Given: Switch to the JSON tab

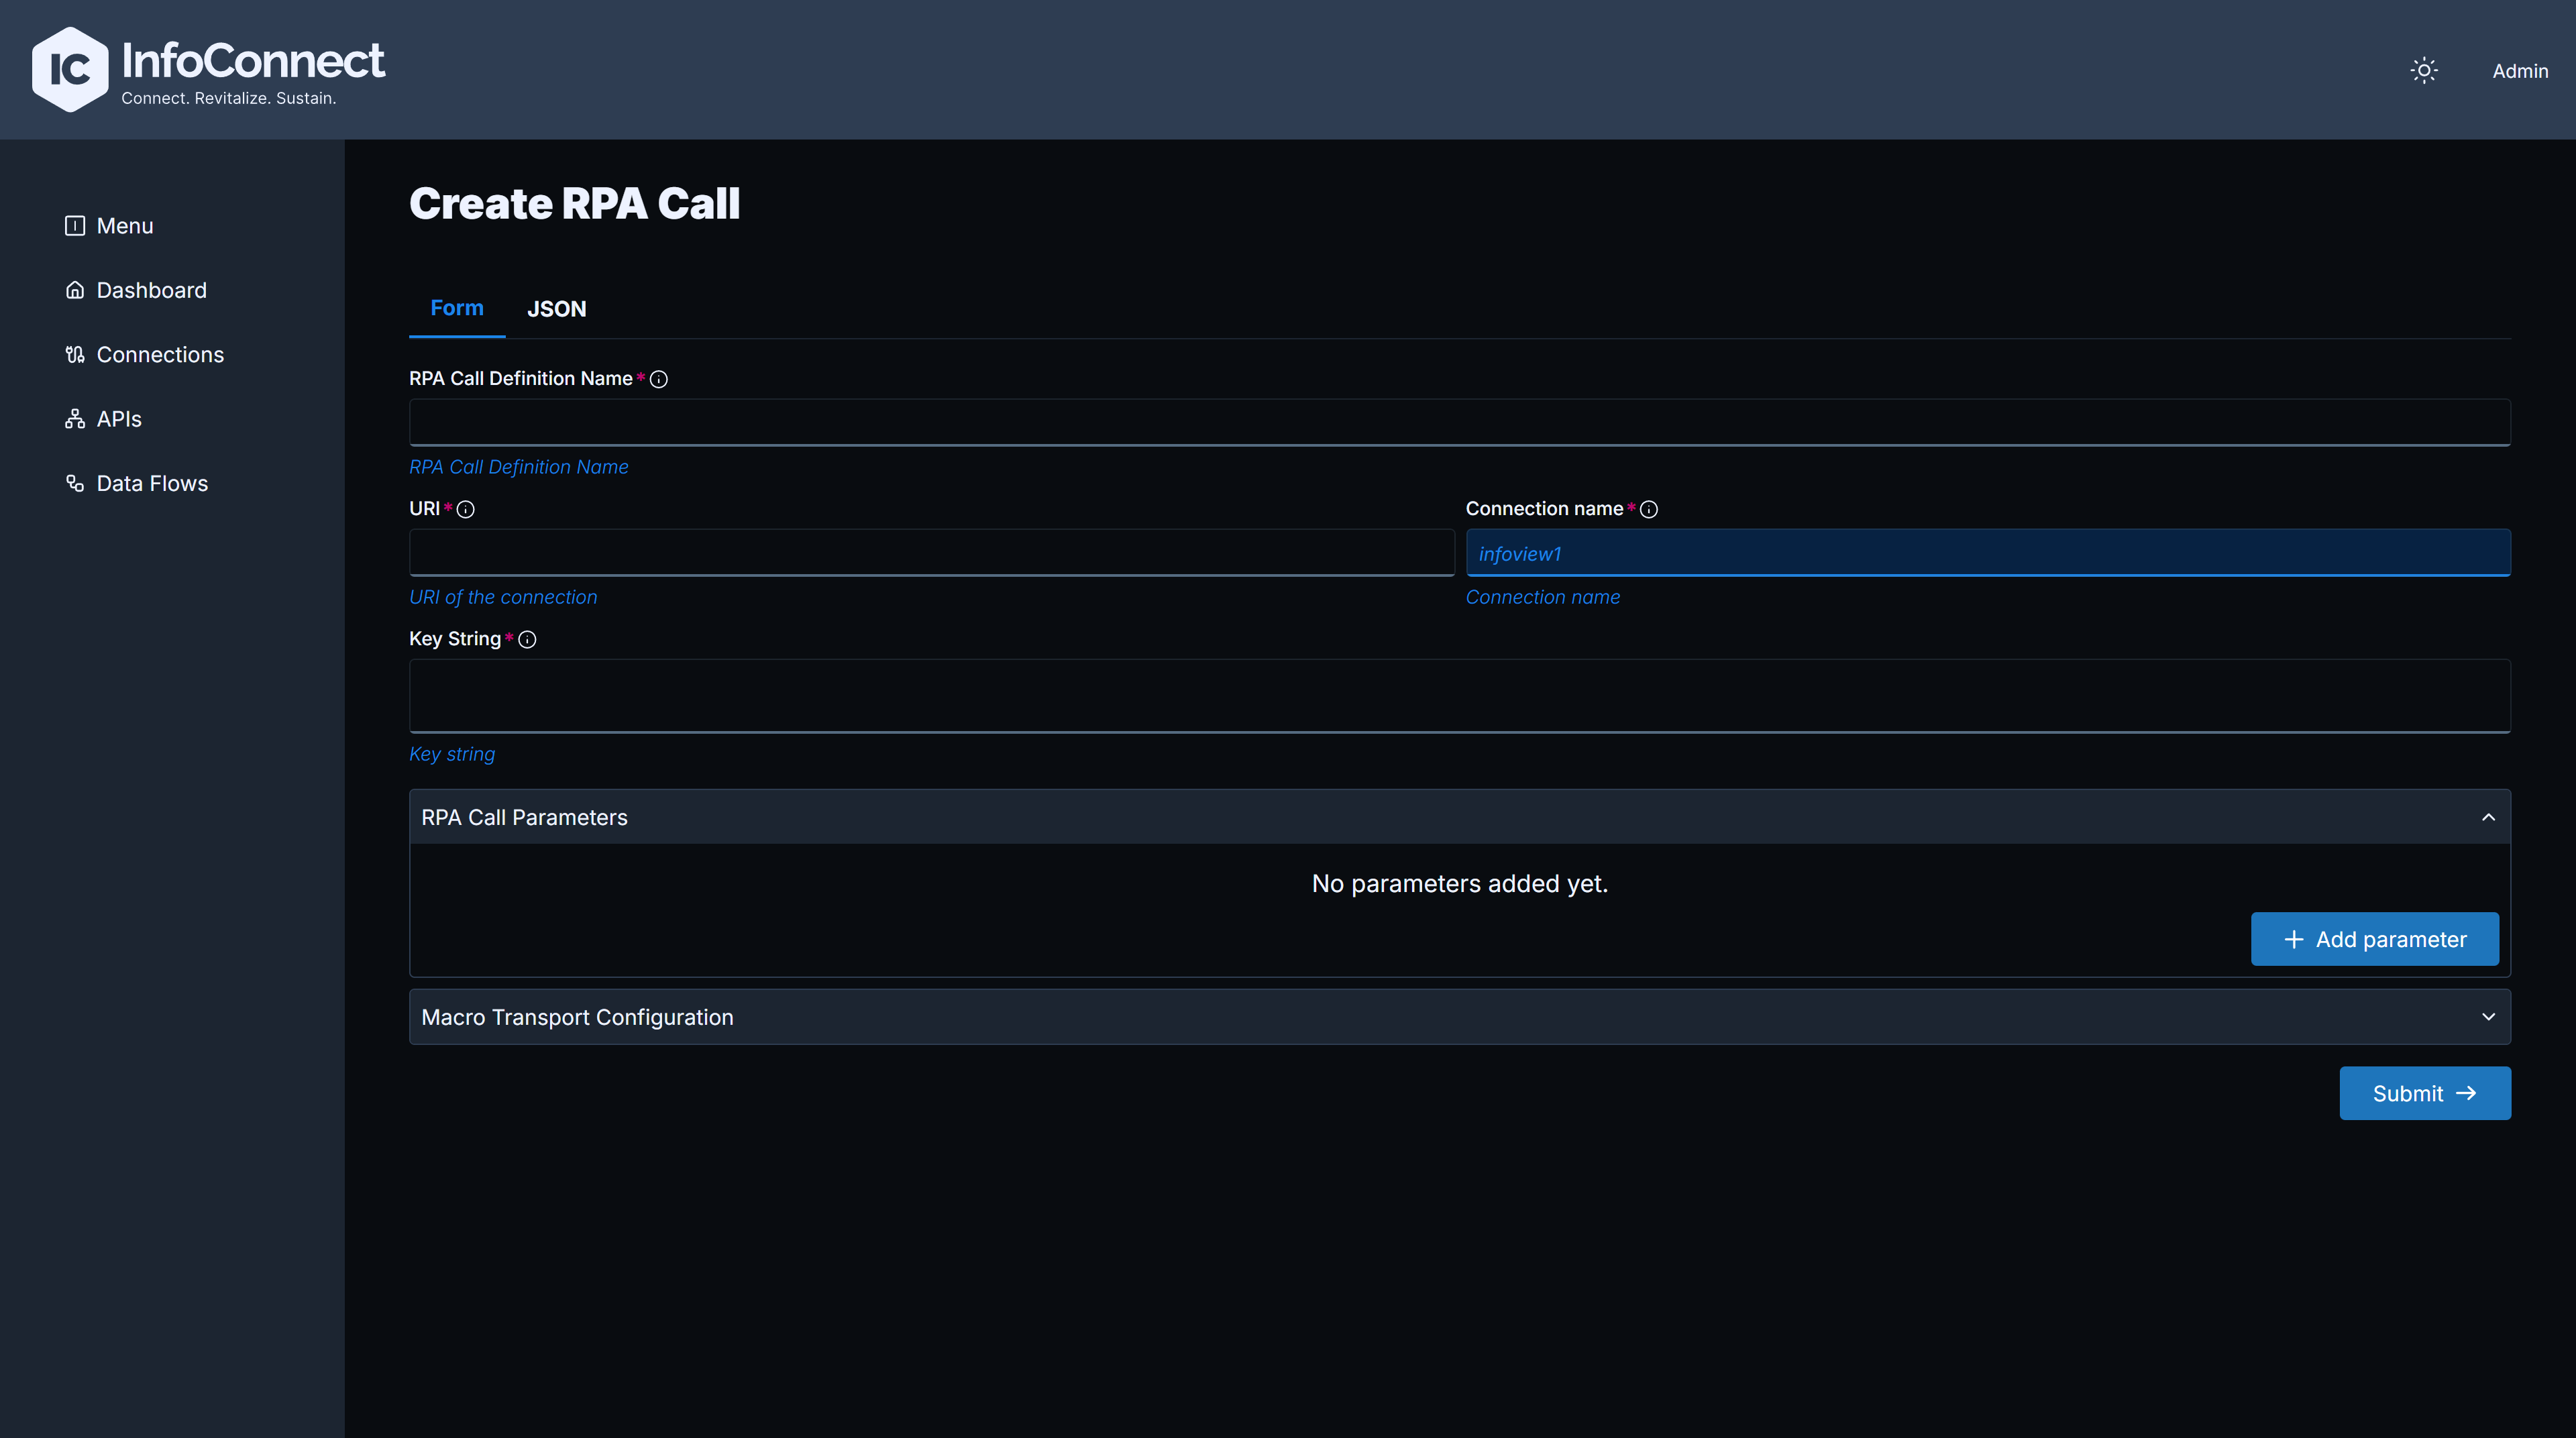Looking at the screenshot, I should click(557, 309).
